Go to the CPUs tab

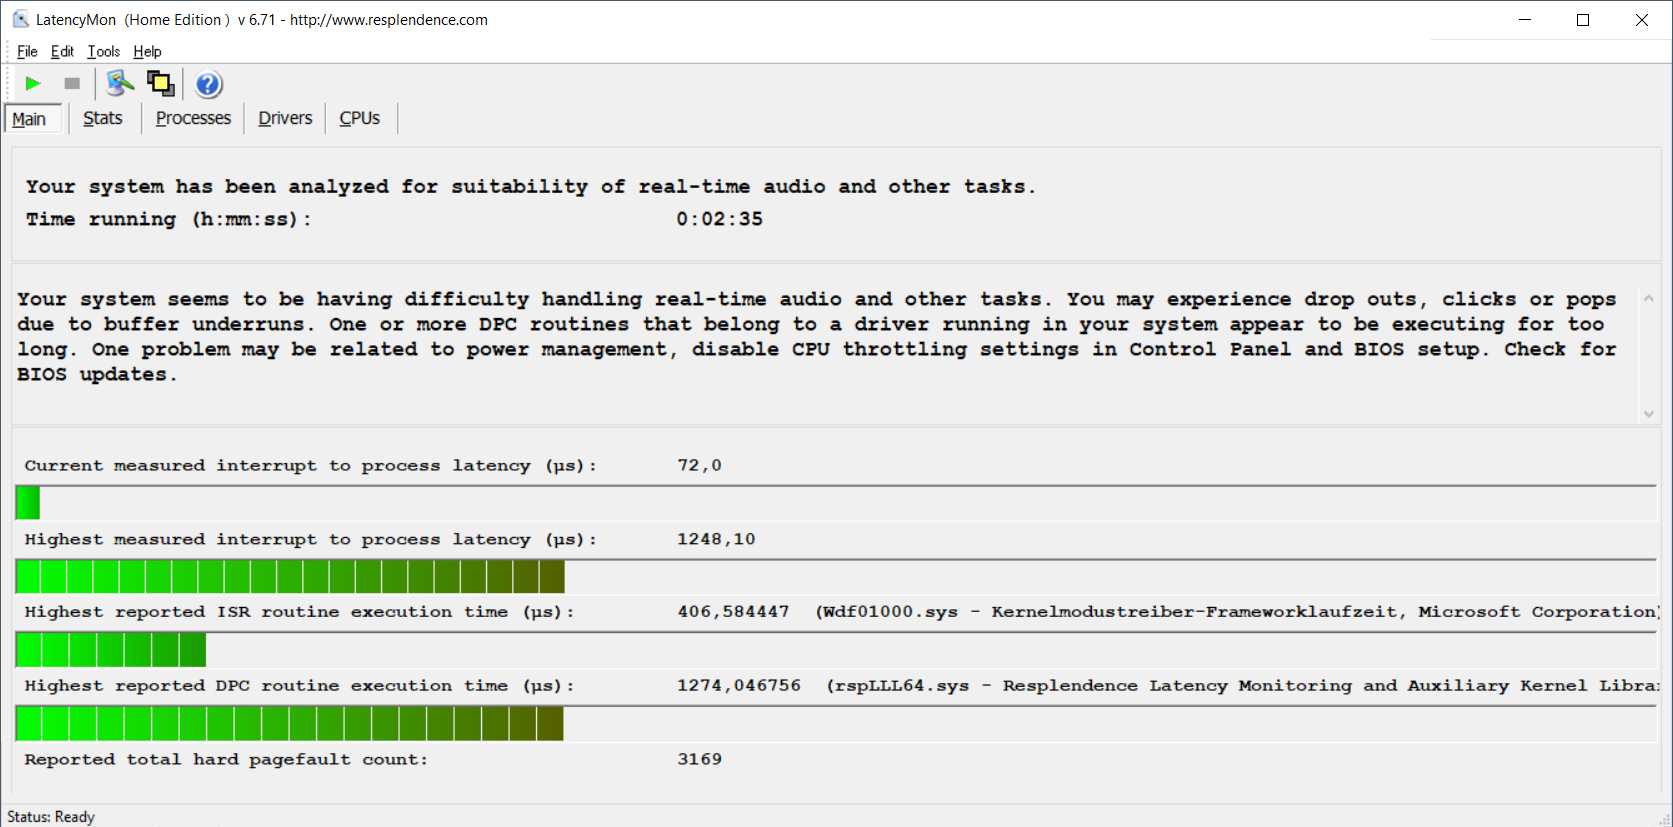(359, 119)
